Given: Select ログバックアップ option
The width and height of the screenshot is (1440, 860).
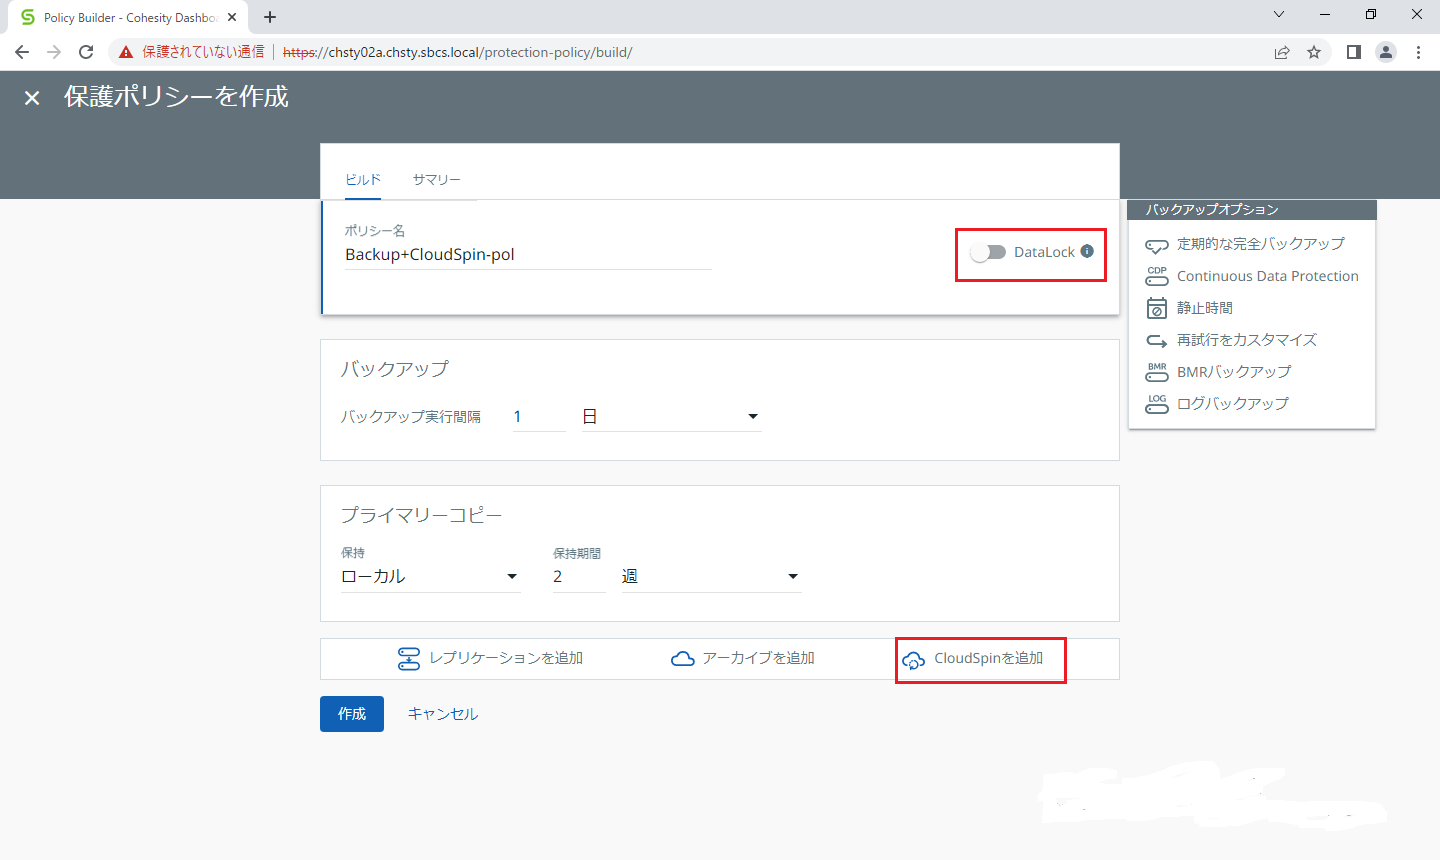Looking at the screenshot, I should tap(1218, 404).
